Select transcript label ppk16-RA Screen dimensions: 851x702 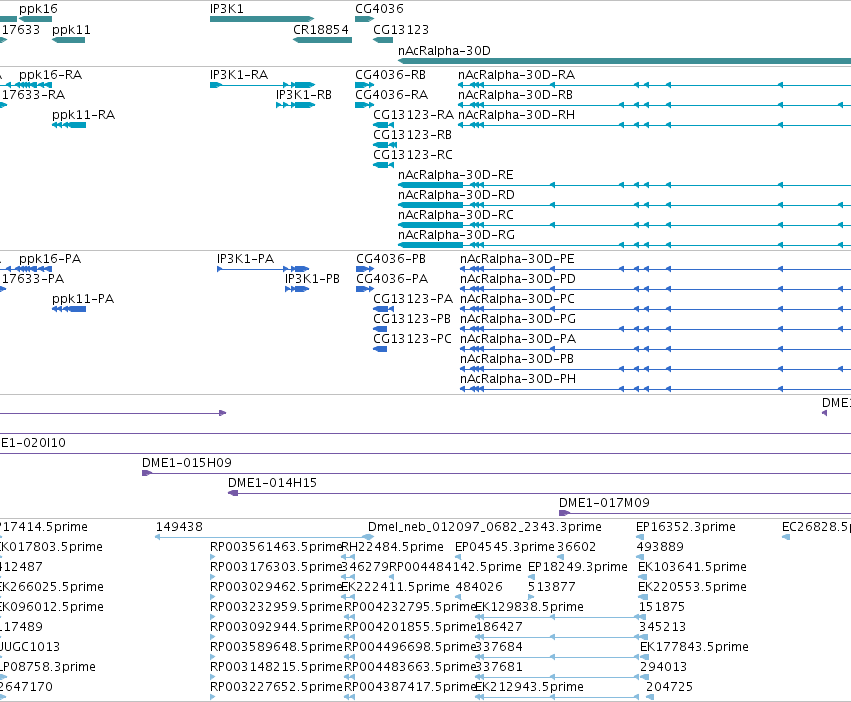(50, 75)
